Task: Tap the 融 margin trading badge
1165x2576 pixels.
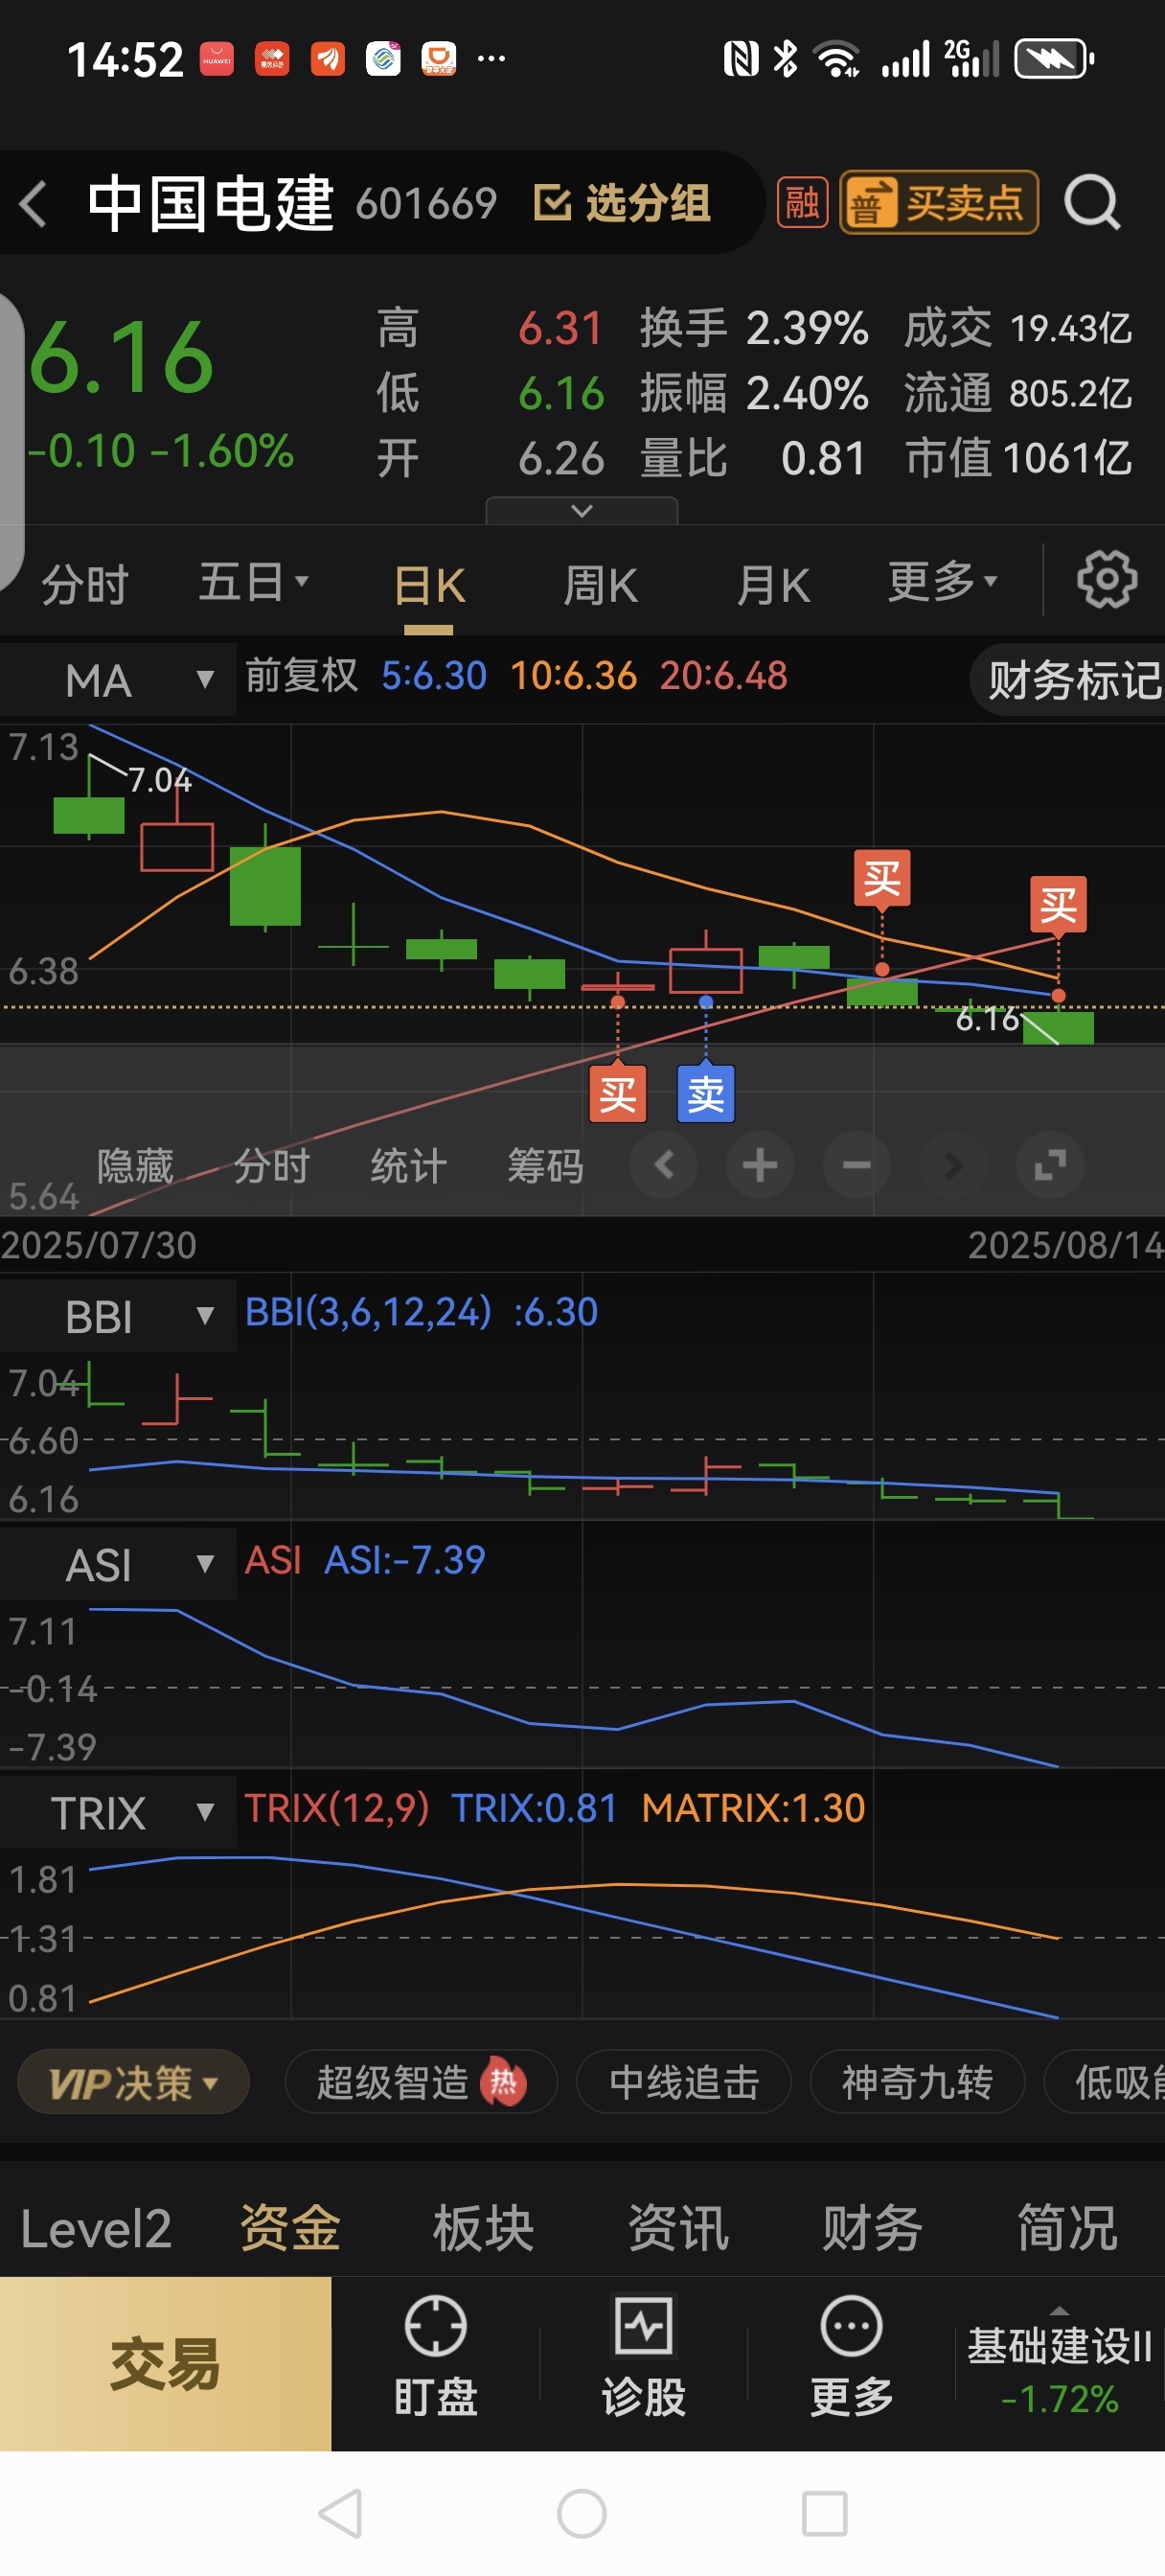Action: pos(803,203)
